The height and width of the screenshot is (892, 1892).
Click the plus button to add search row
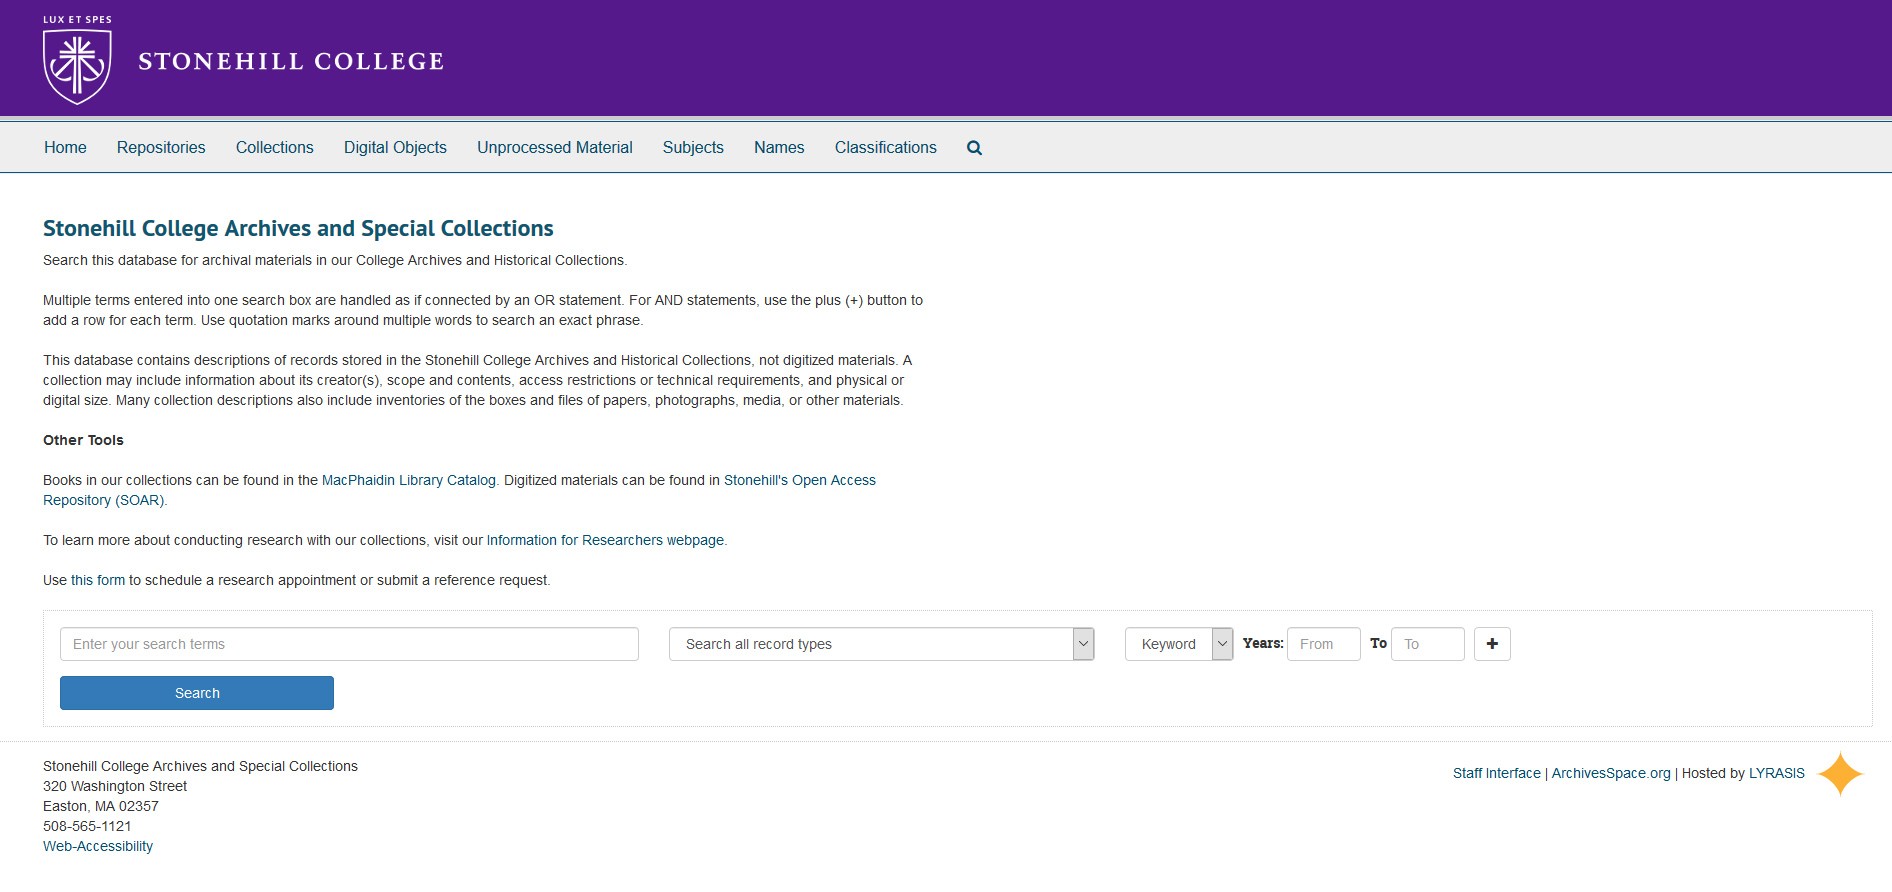click(x=1492, y=644)
